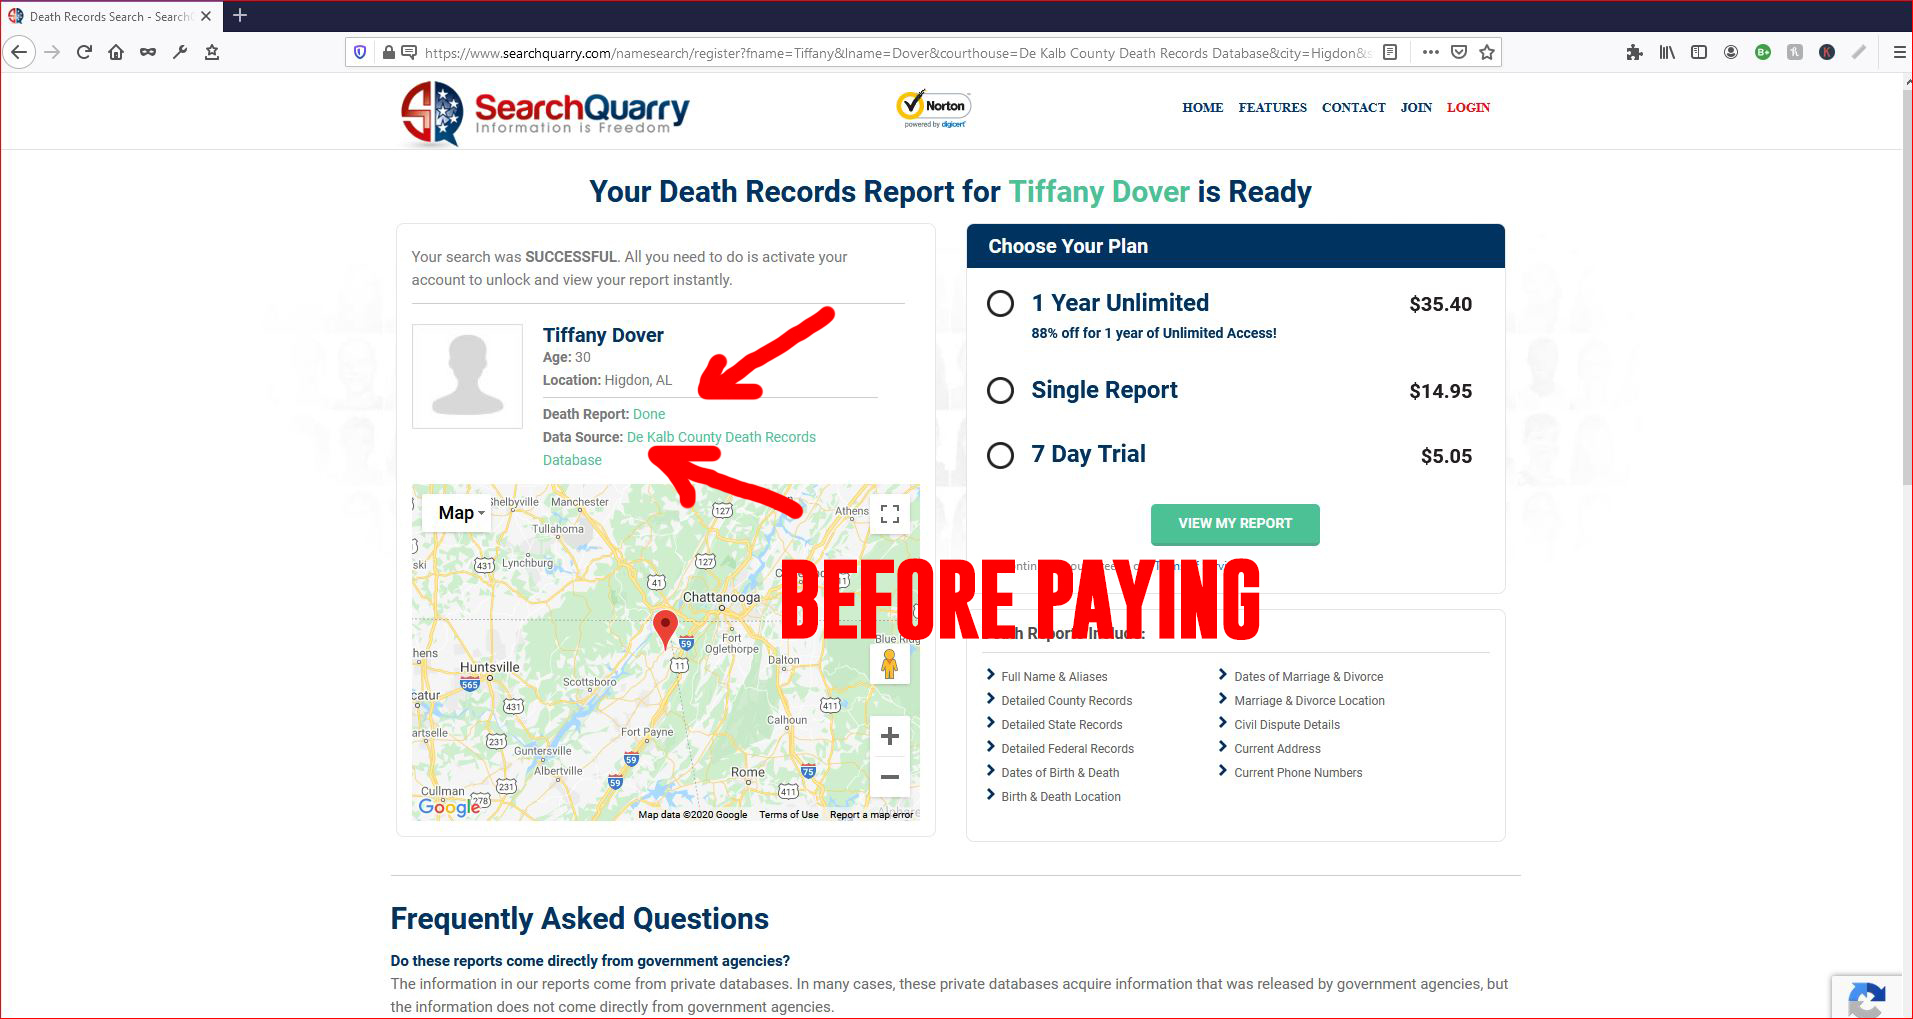
Task: Reload the current page
Action: click(84, 52)
